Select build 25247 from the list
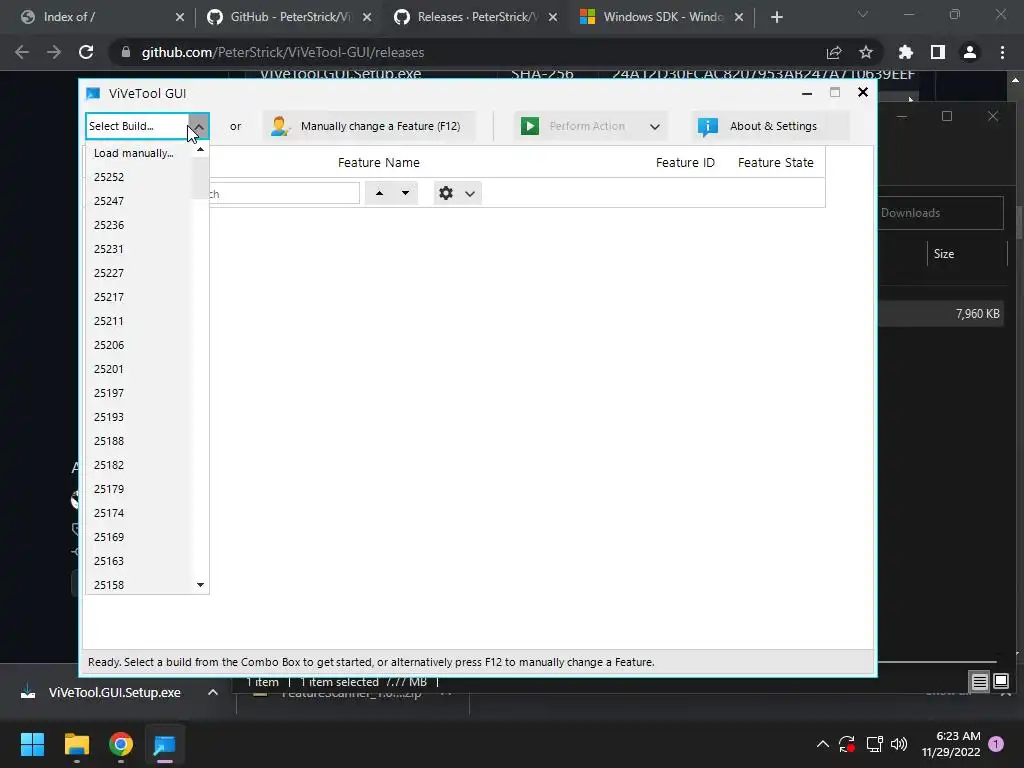Viewport: 1024px width, 768px height. [138, 201]
